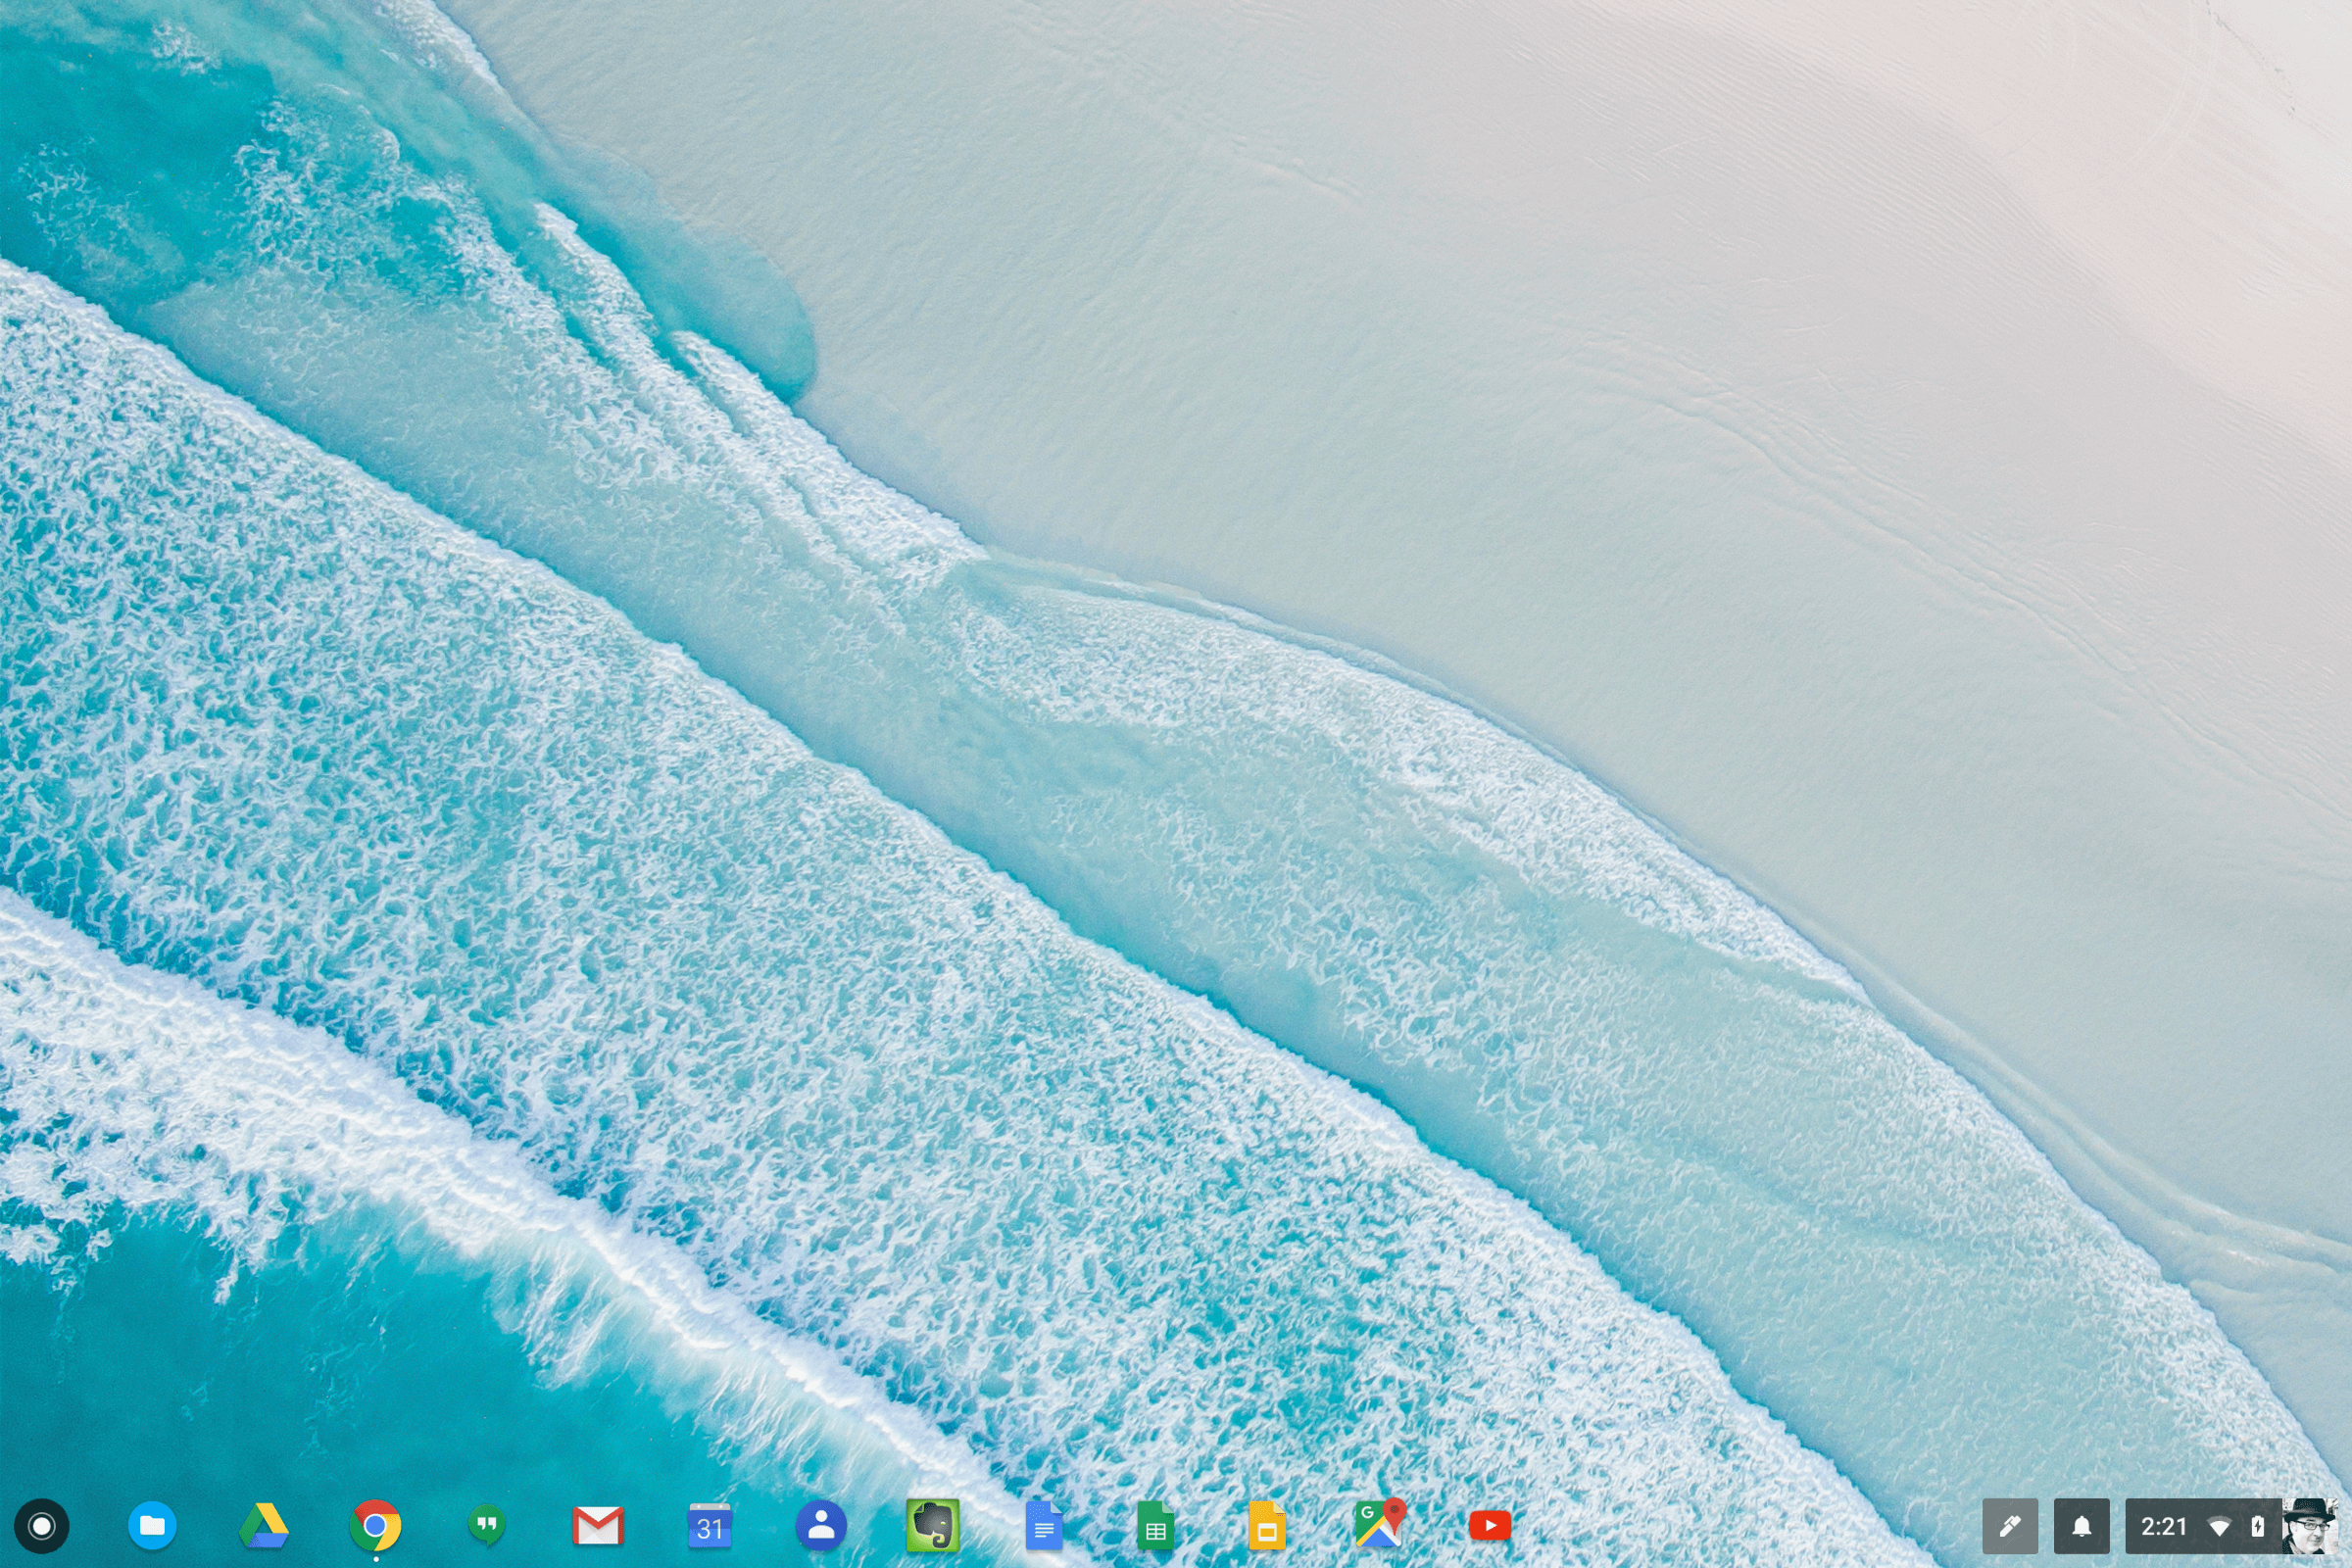Screen dimensions: 2352x1568
Task: Open the Files app from shelf
Action: coord(153,1526)
